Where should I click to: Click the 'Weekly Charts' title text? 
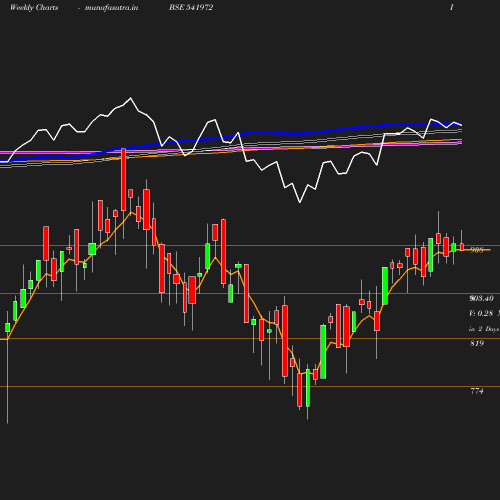click(34, 7)
